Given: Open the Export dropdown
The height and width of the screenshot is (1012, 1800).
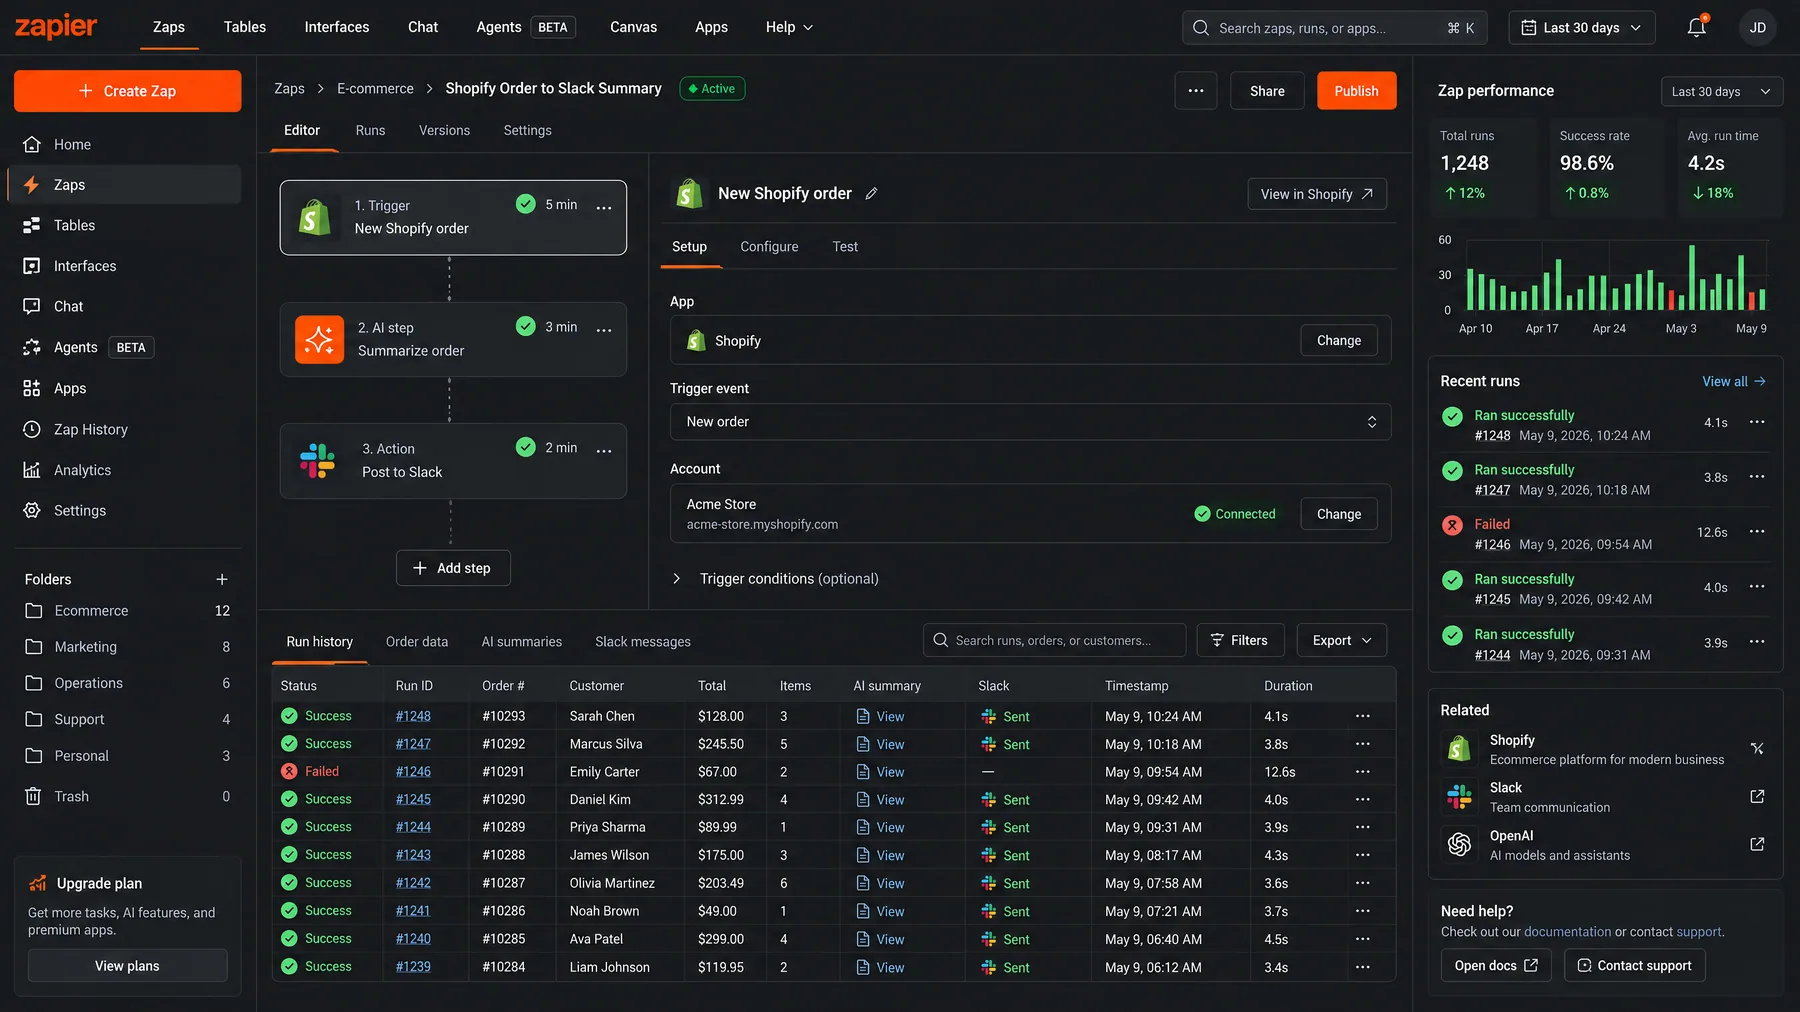Looking at the screenshot, I should click(x=1341, y=640).
